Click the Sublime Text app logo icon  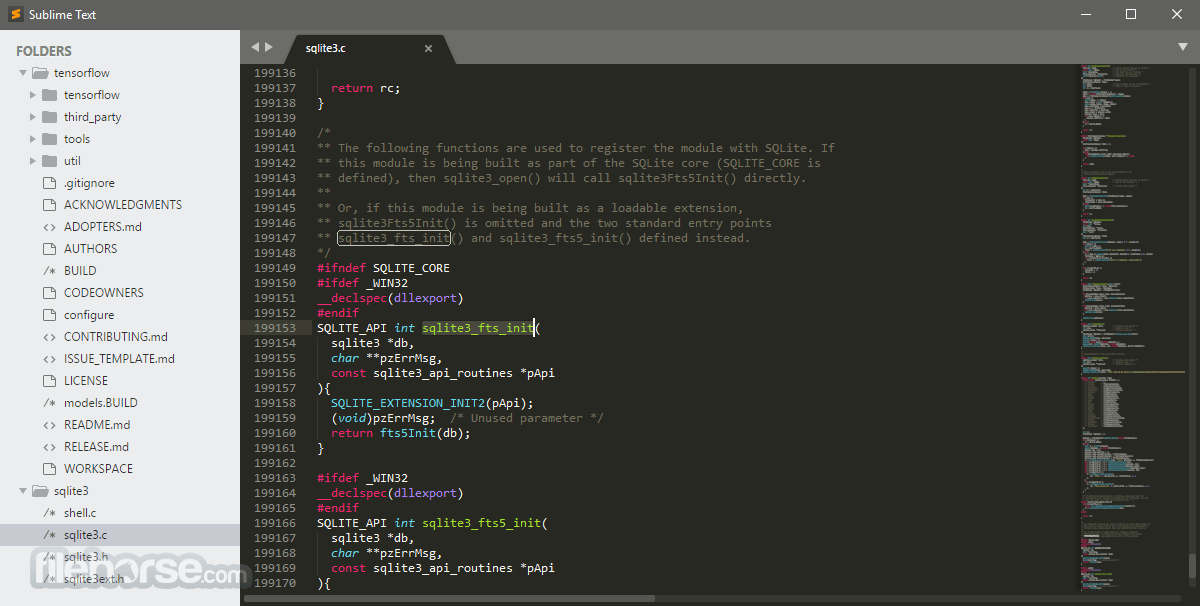(x=16, y=14)
